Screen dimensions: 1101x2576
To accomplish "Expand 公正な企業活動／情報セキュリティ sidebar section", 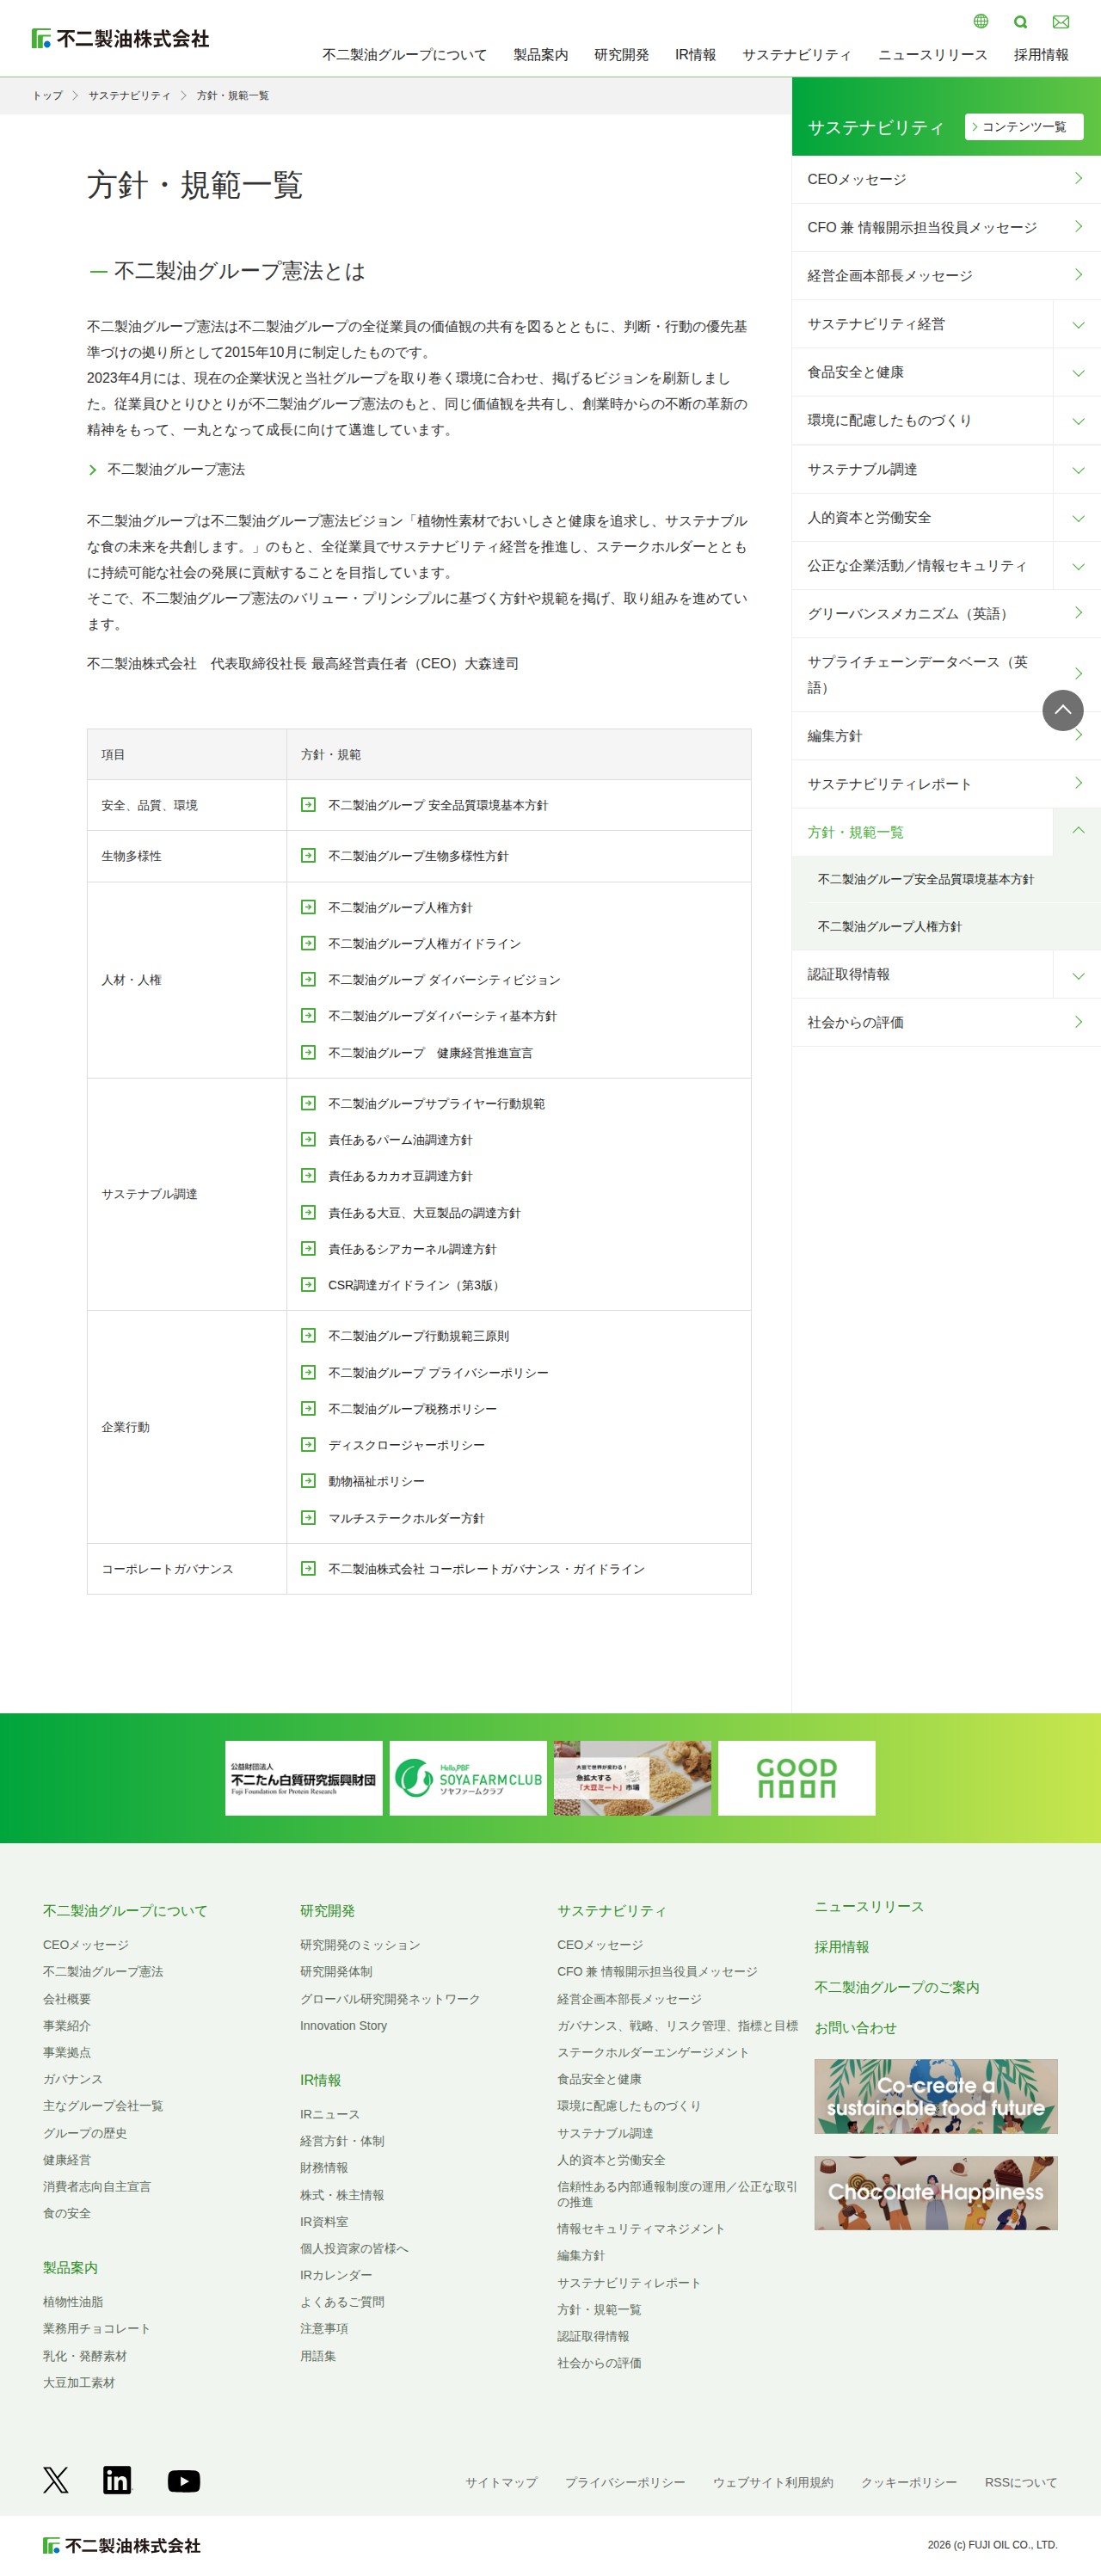I will 1077,565.
